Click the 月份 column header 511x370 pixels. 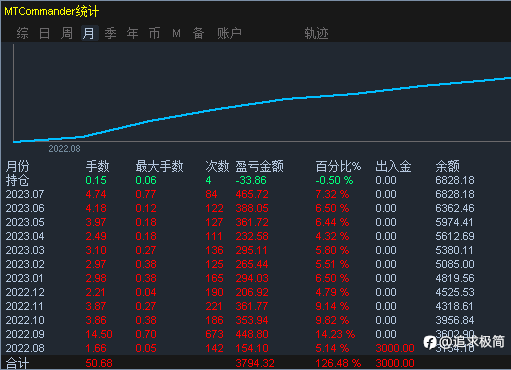point(18,166)
